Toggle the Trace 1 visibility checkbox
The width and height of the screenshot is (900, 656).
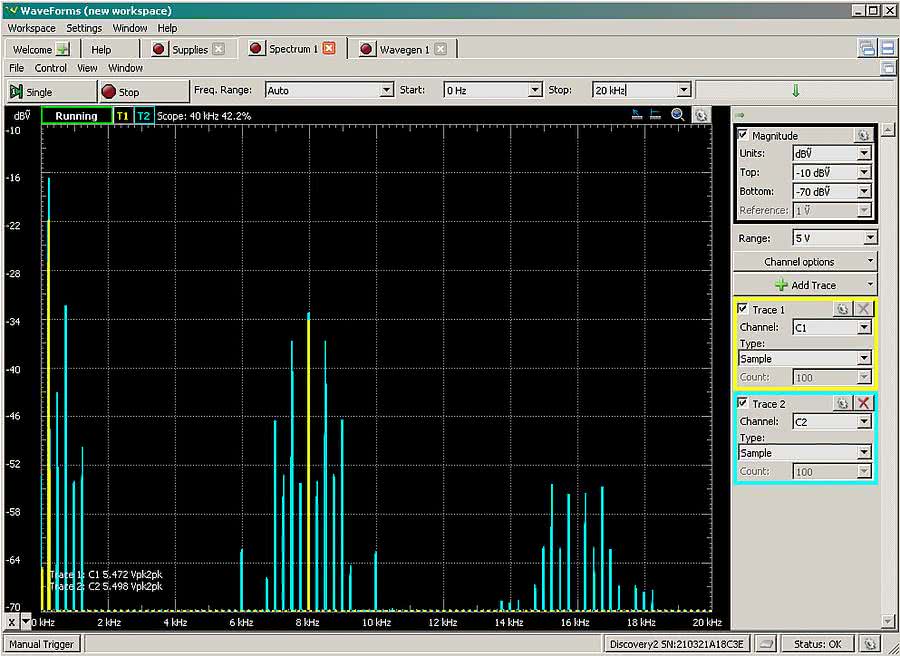[743, 309]
